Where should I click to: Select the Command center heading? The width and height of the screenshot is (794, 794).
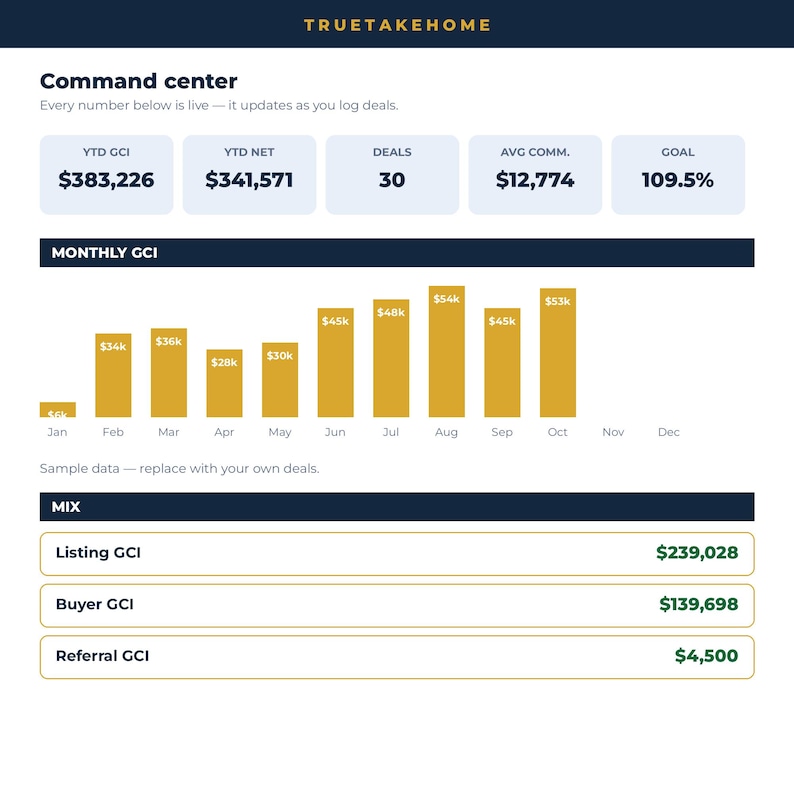pos(138,81)
